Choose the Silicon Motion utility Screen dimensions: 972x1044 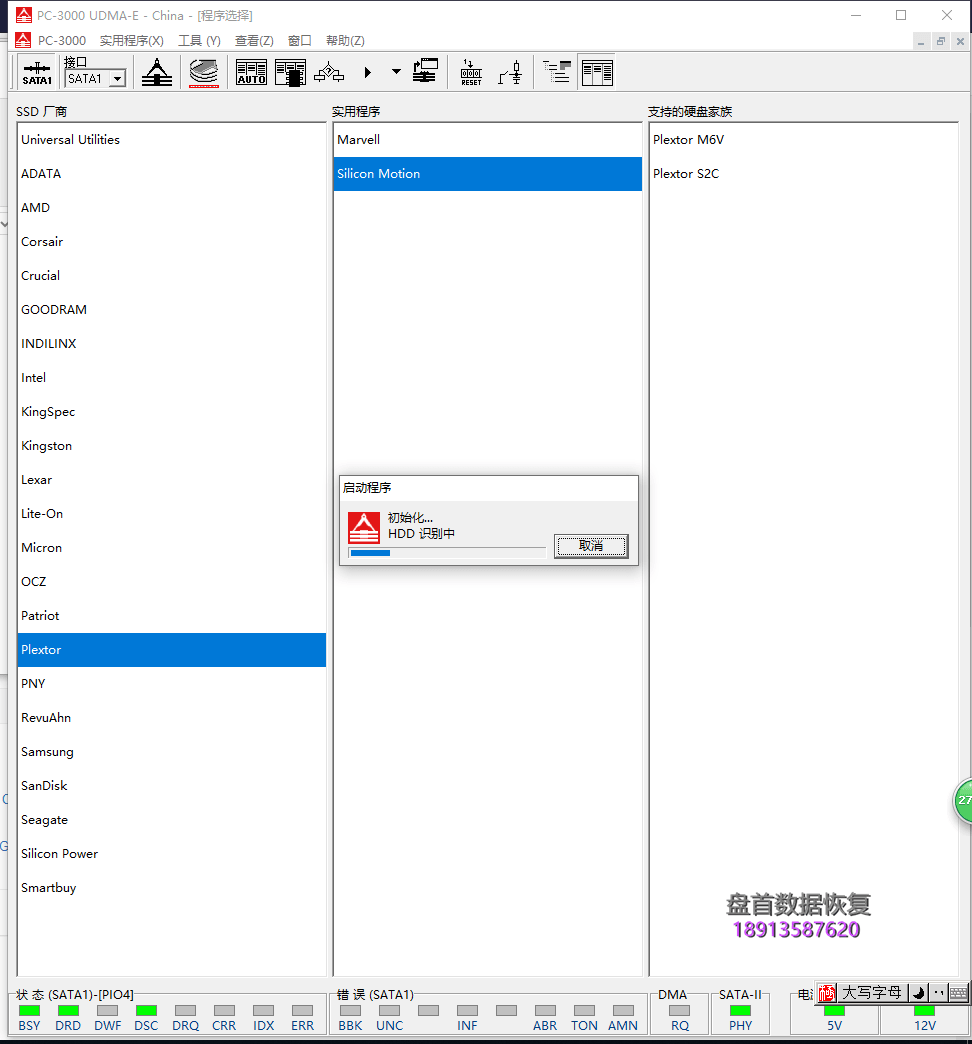tap(487, 174)
